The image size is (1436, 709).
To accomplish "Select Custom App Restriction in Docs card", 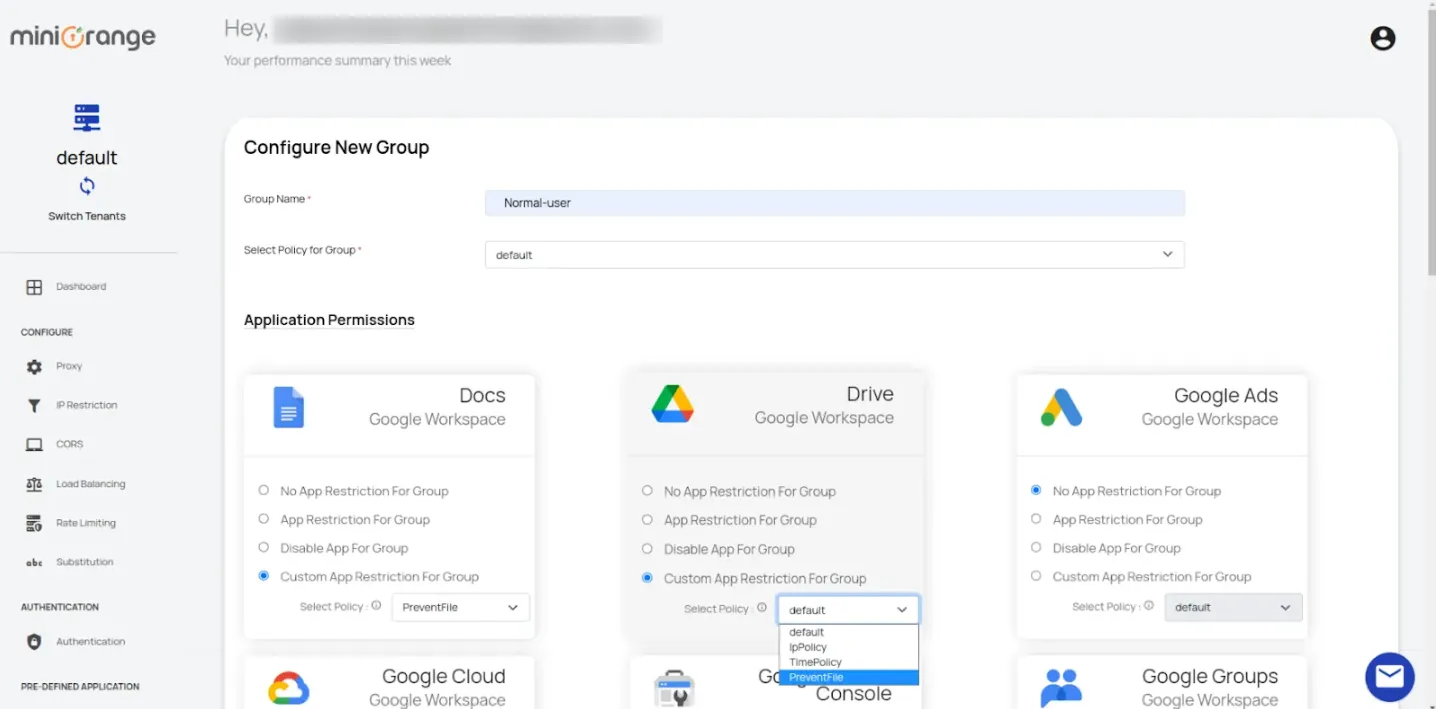I will click(264, 576).
